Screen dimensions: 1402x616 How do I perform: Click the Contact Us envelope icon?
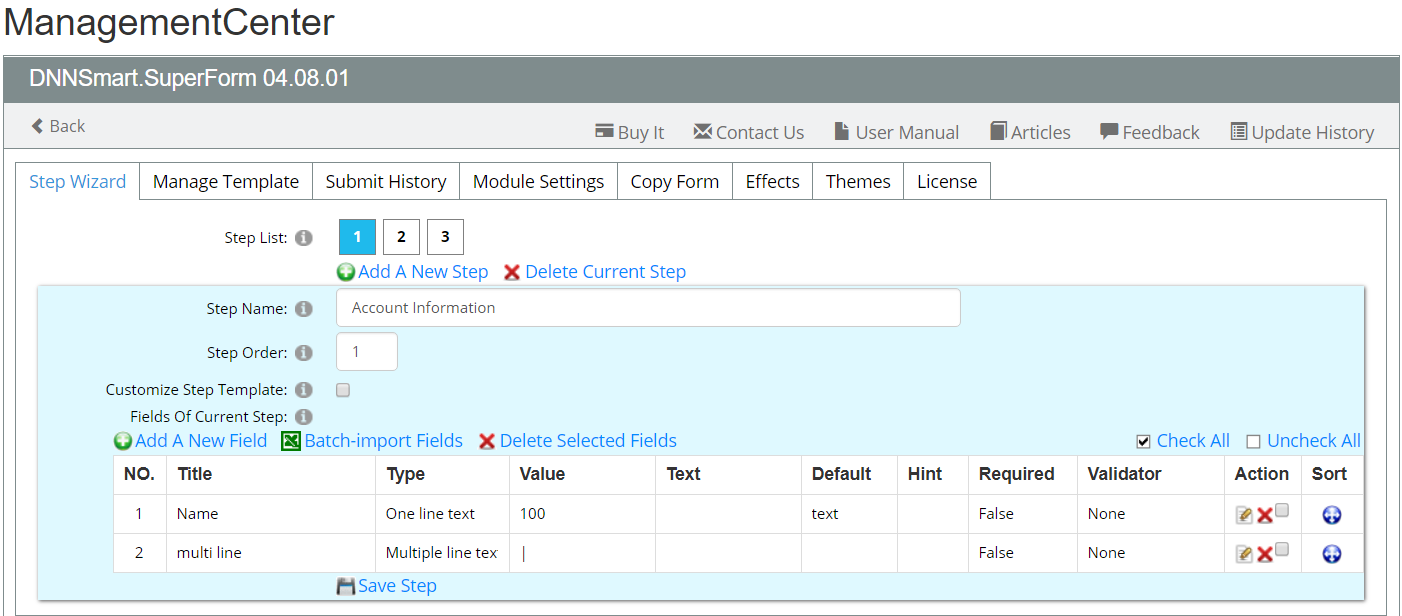coord(702,132)
